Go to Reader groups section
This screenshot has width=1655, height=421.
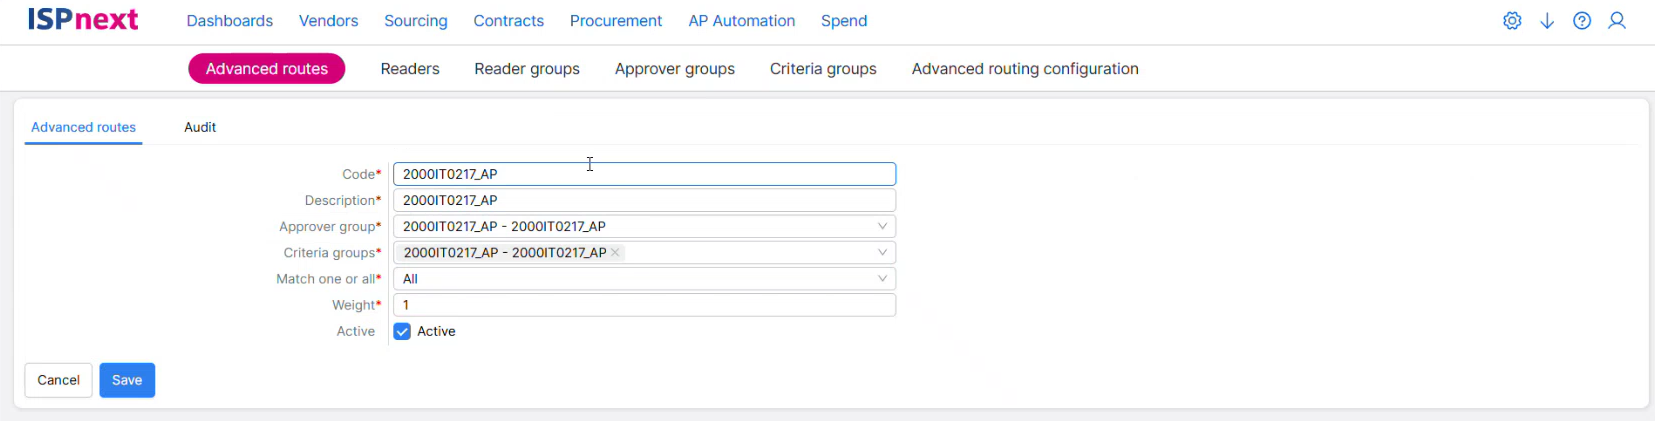[527, 69]
